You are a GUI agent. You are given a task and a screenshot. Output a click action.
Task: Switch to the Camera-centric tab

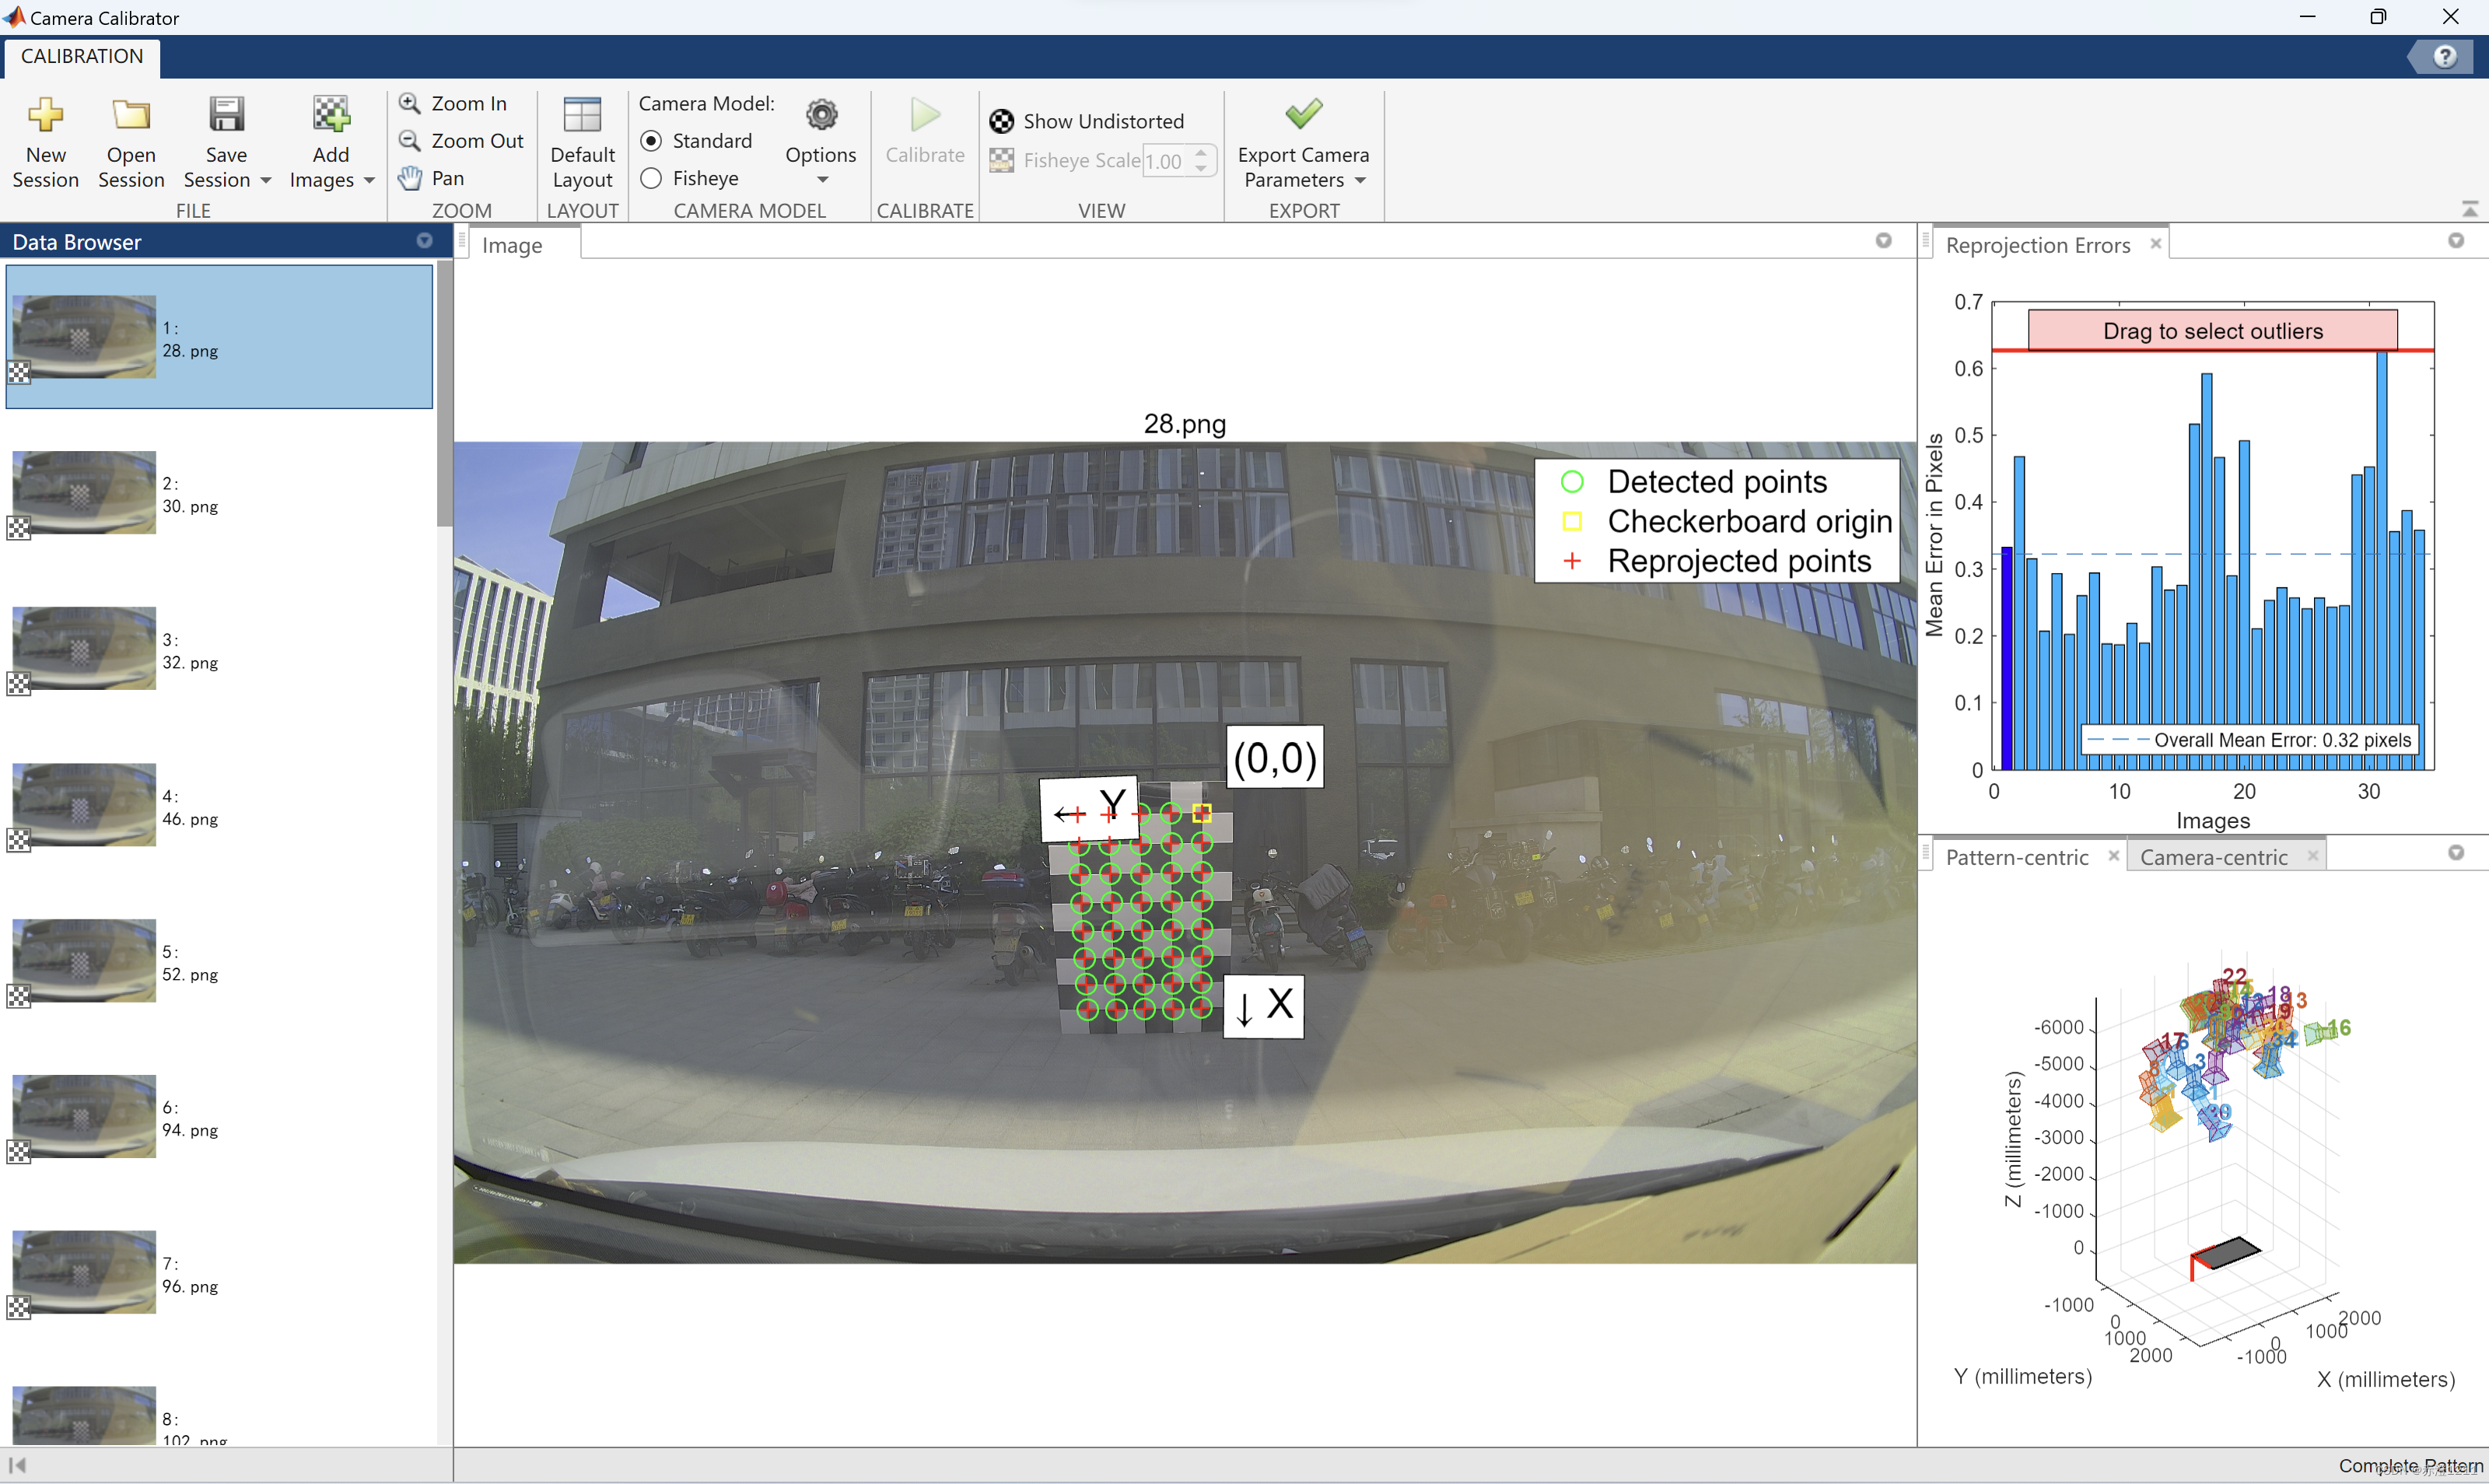[x=2213, y=857]
